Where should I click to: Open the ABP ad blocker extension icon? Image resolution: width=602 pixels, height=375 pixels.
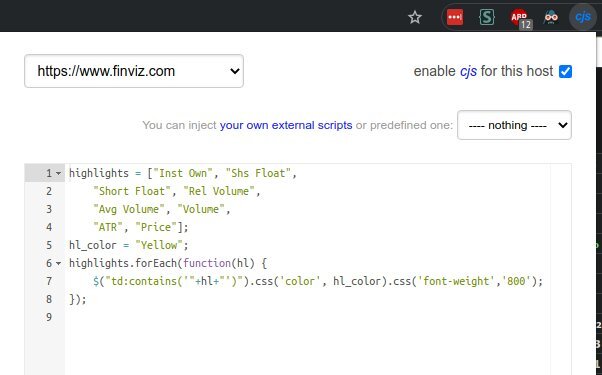click(519, 18)
